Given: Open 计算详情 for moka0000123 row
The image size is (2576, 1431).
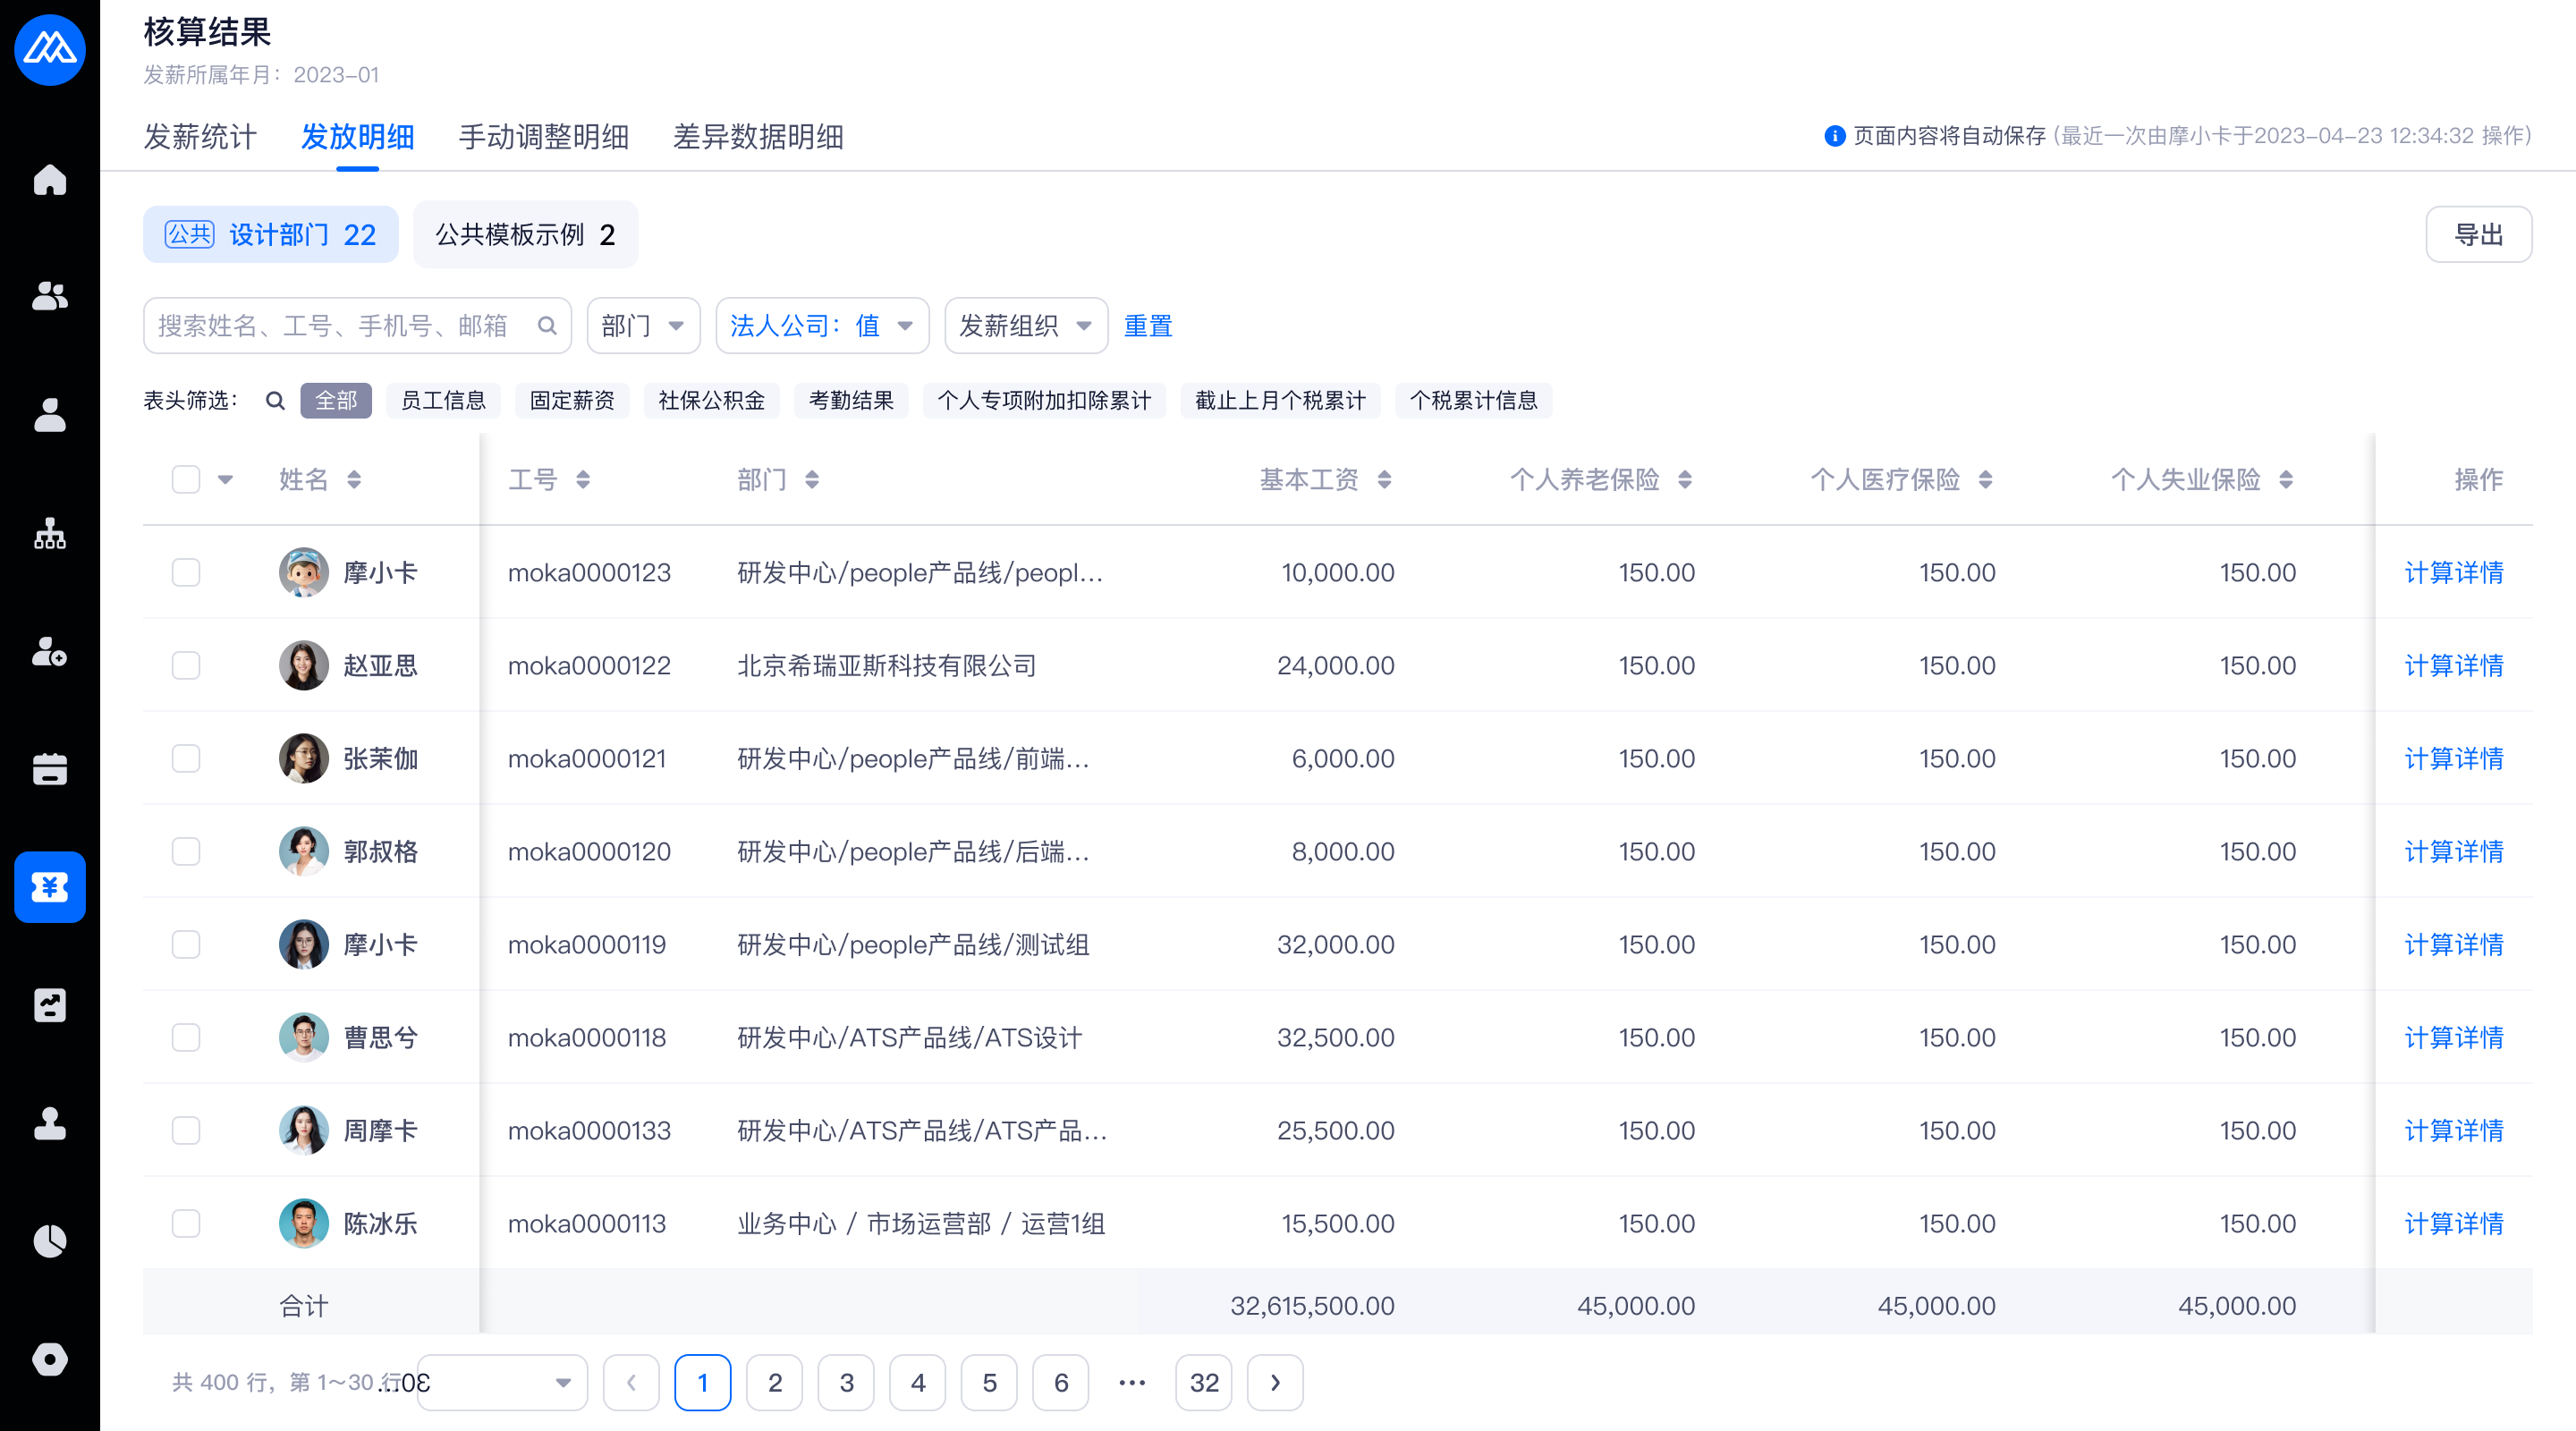Looking at the screenshot, I should click(x=2453, y=572).
